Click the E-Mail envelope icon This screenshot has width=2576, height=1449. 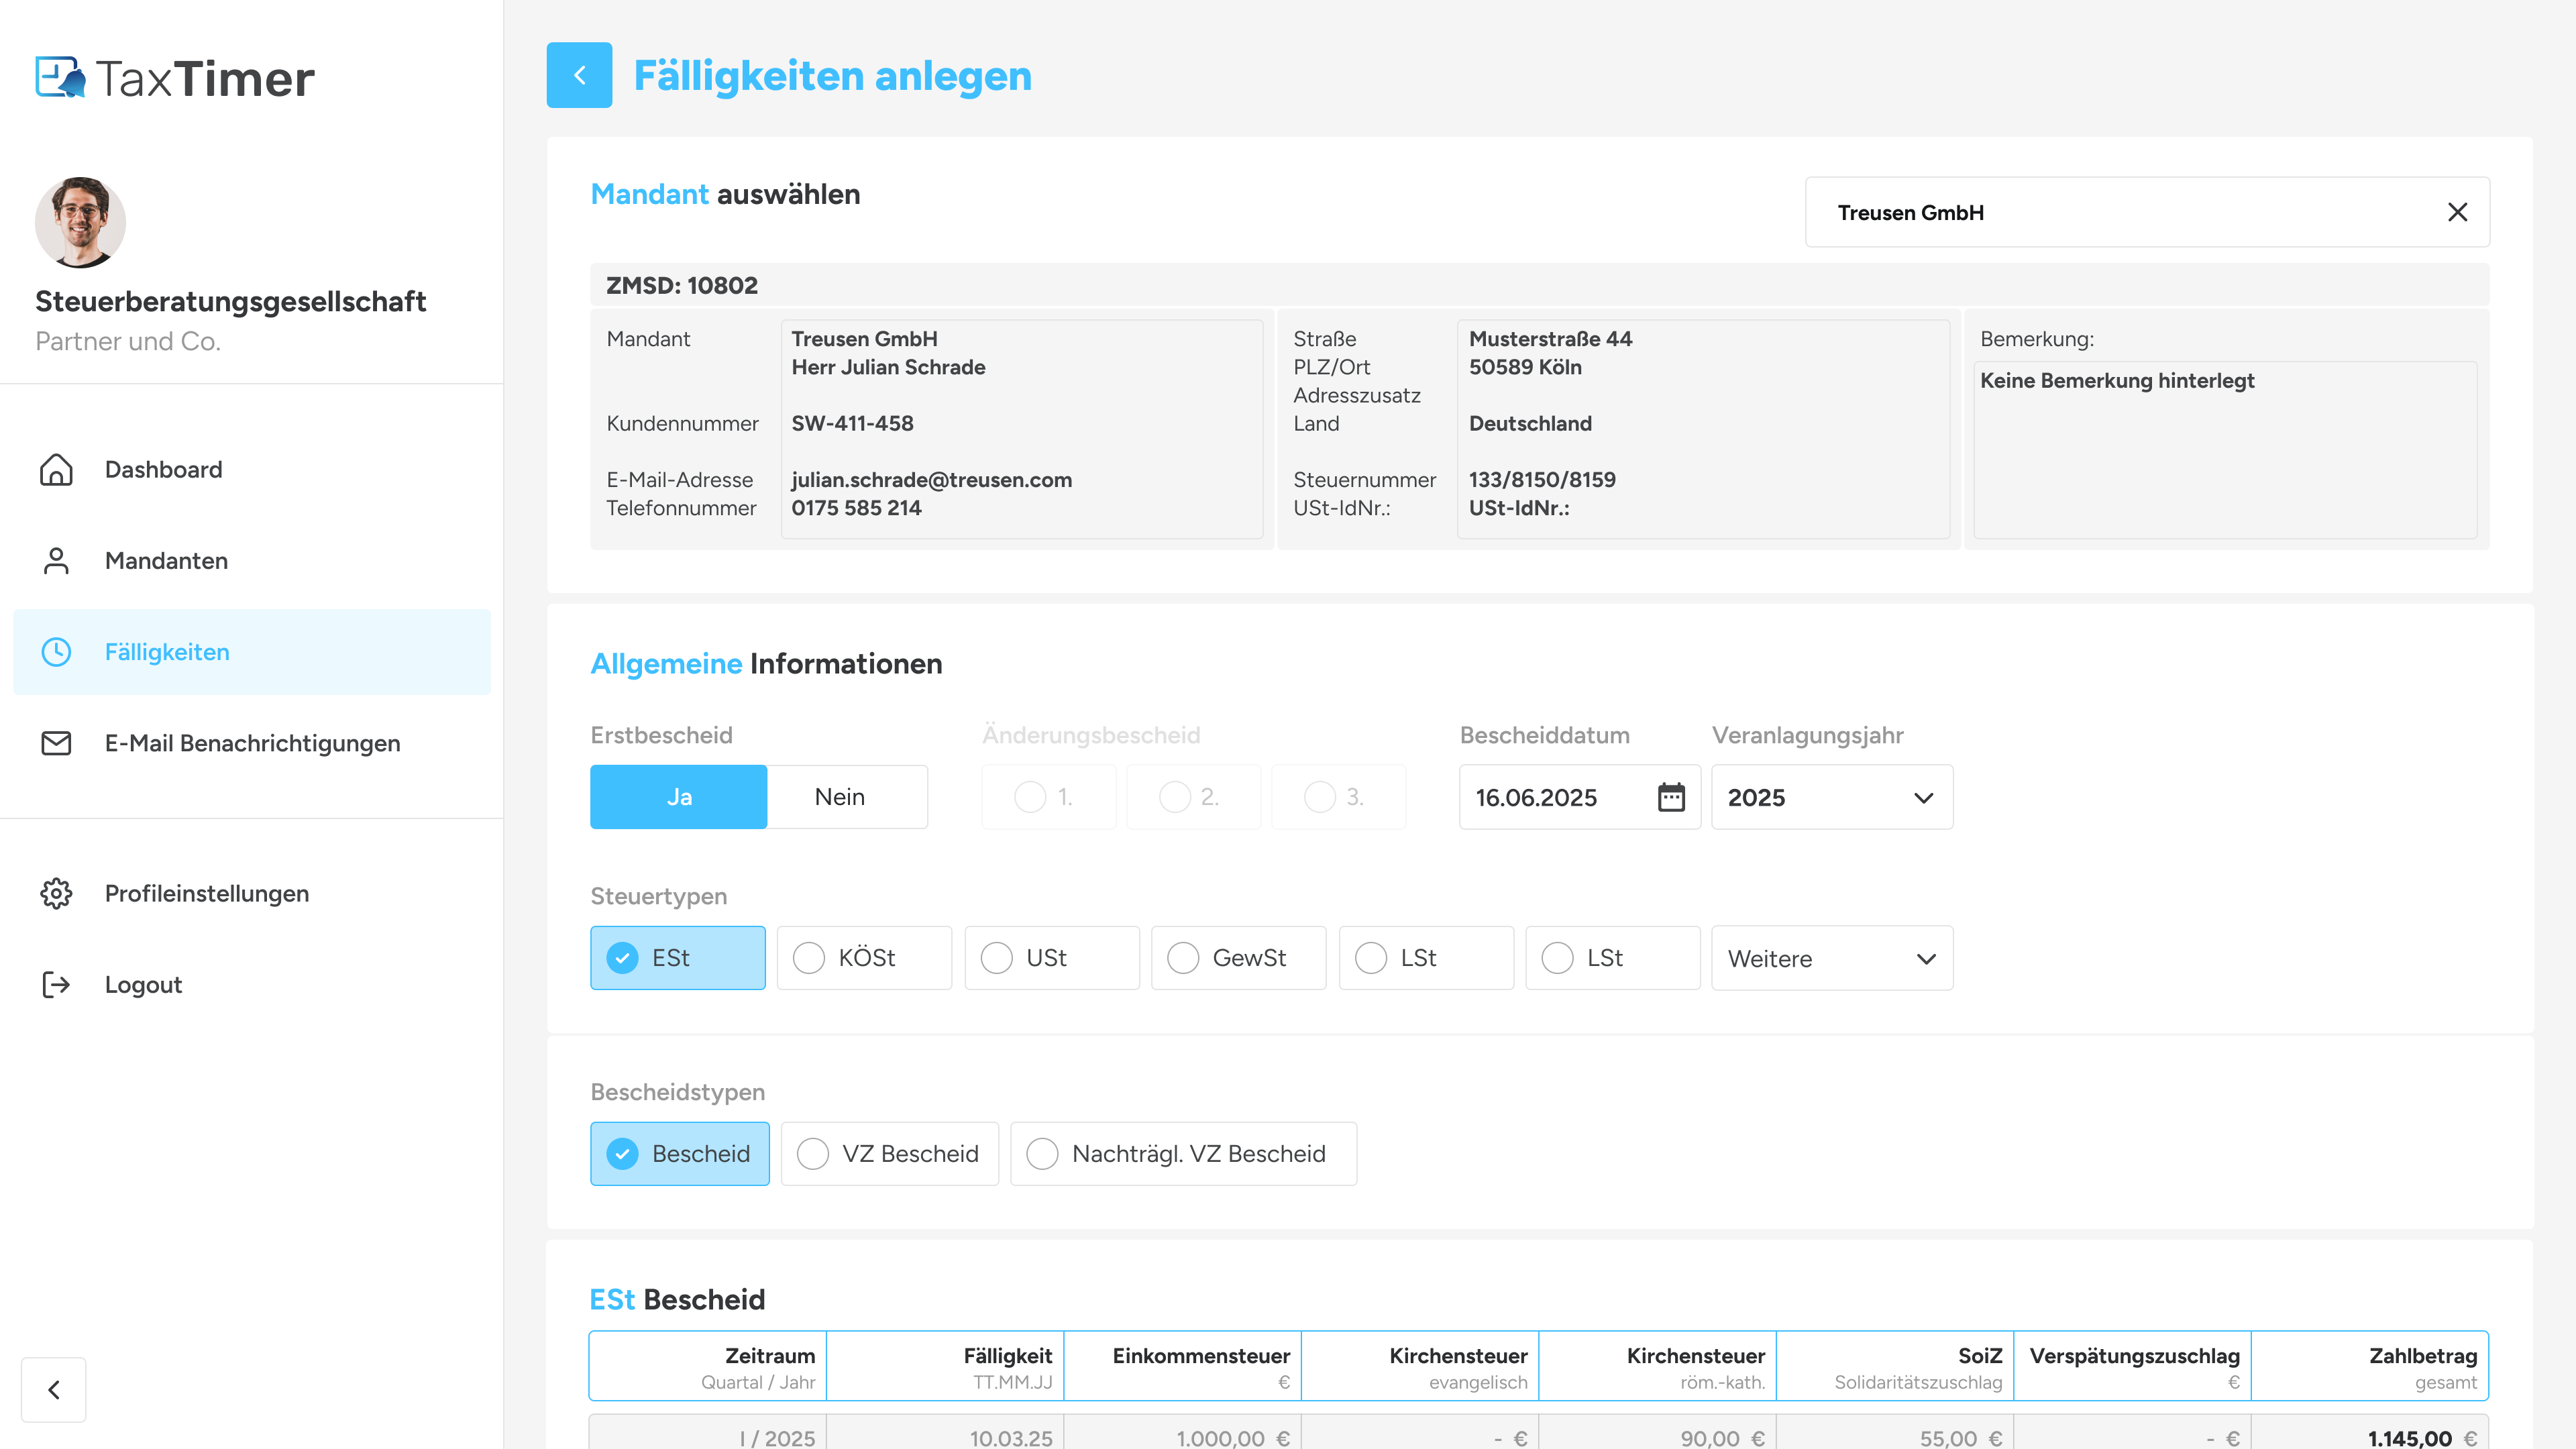56,743
